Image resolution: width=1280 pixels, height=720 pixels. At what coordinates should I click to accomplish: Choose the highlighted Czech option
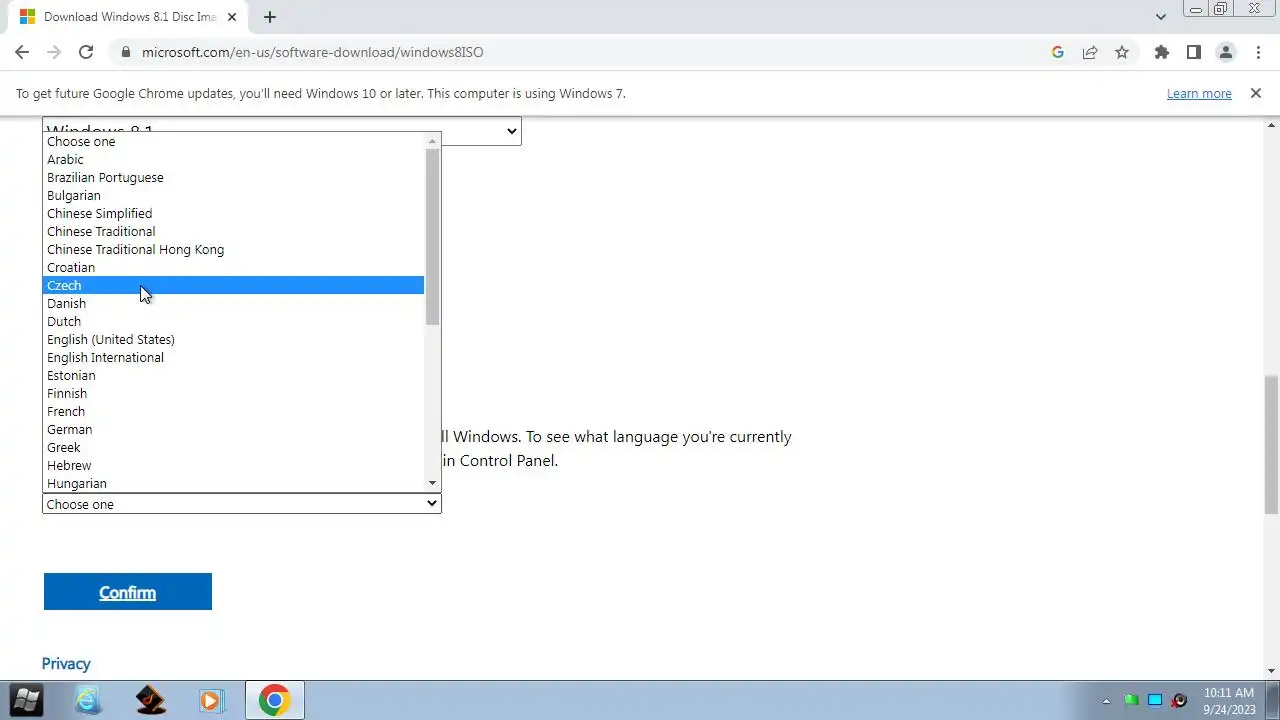point(235,285)
